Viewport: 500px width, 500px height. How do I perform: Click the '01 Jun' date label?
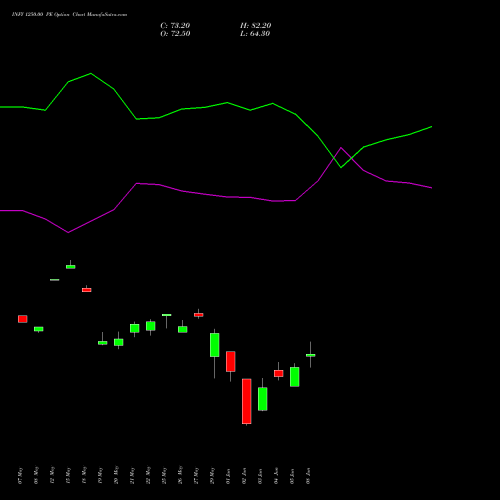coord(228,476)
